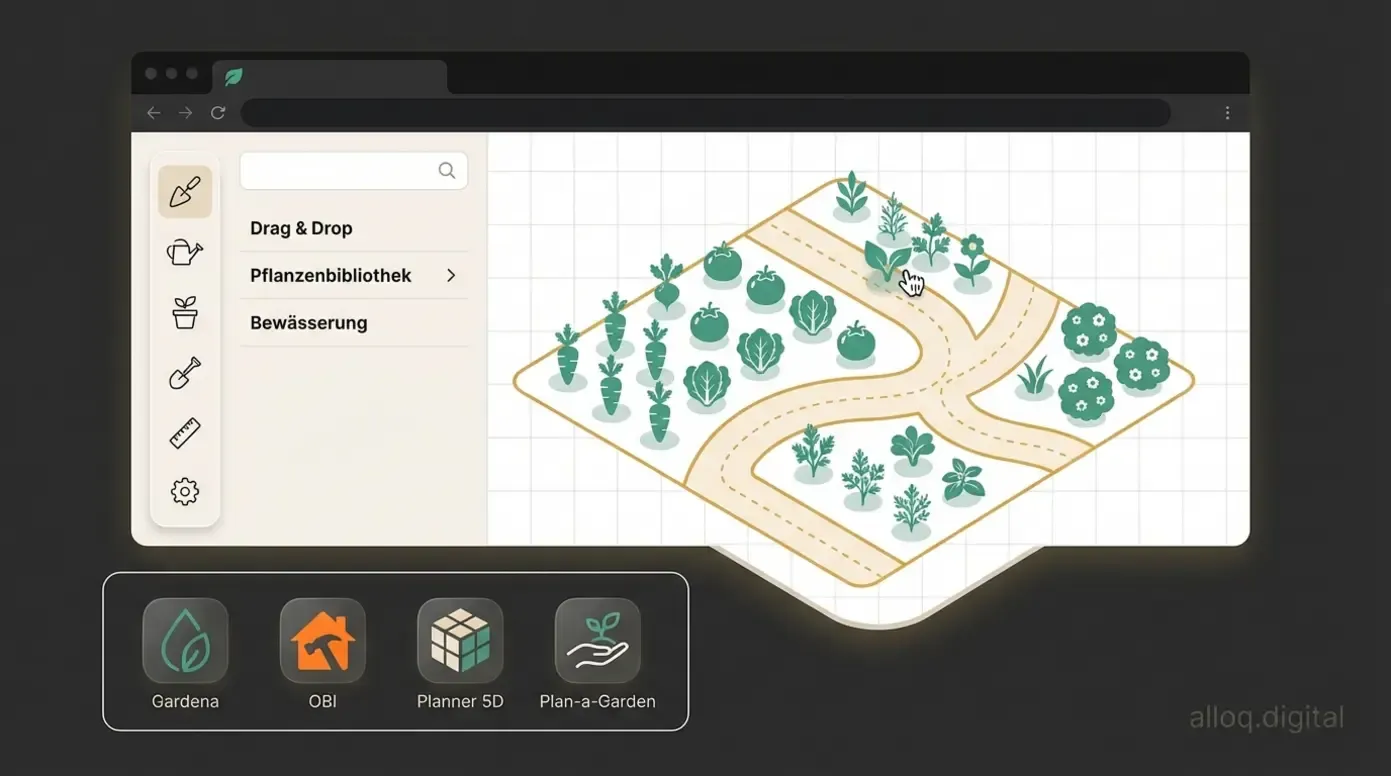The height and width of the screenshot is (776, 1391).
Task: Select the Drag & Drop option
Action: pyautogui.click(x=300, y=227)
